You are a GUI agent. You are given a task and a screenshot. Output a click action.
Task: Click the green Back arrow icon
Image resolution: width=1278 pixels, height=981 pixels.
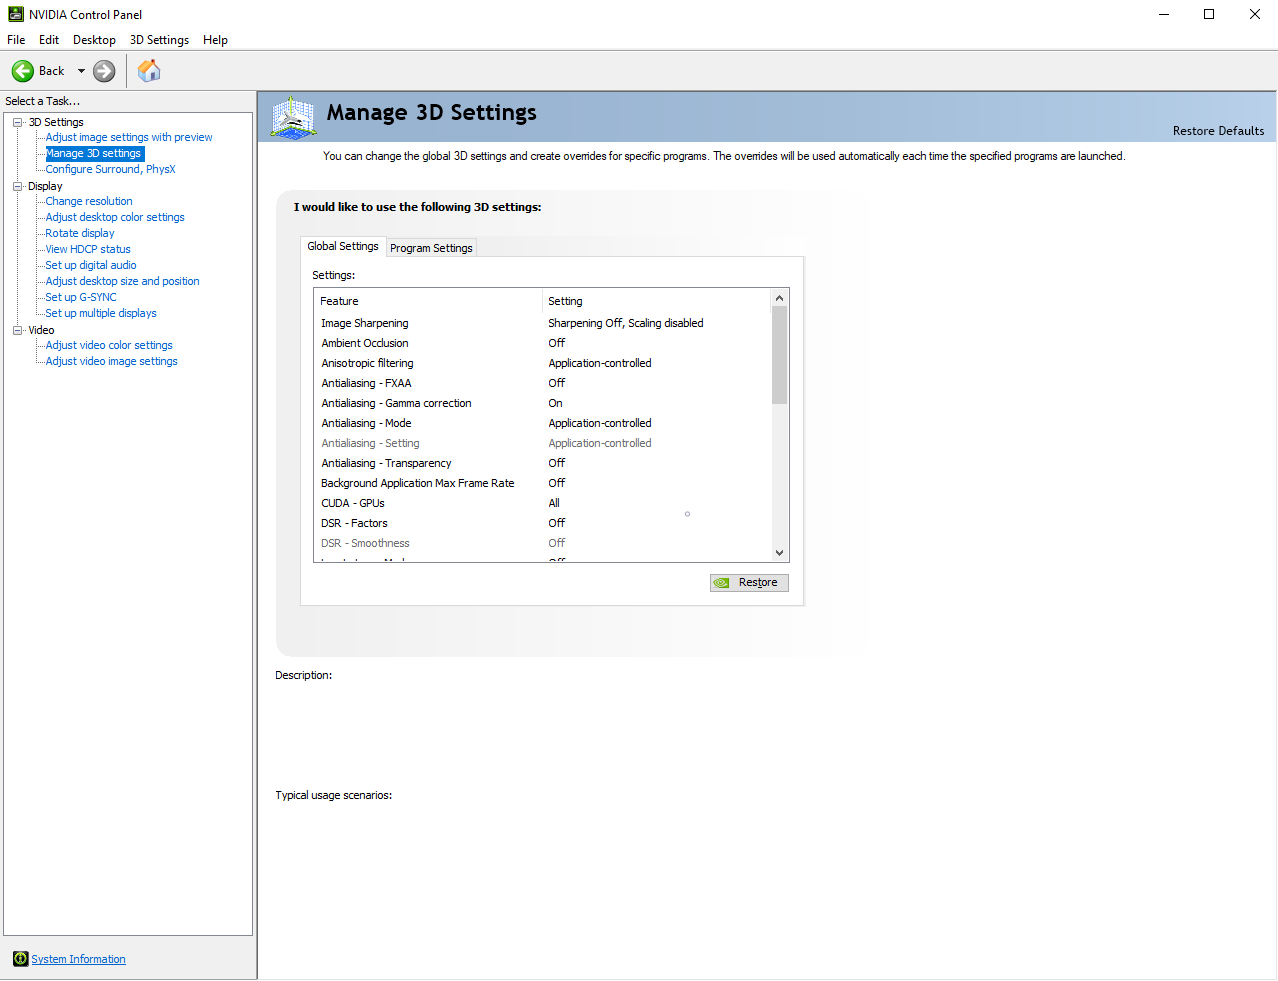[22, 71]
